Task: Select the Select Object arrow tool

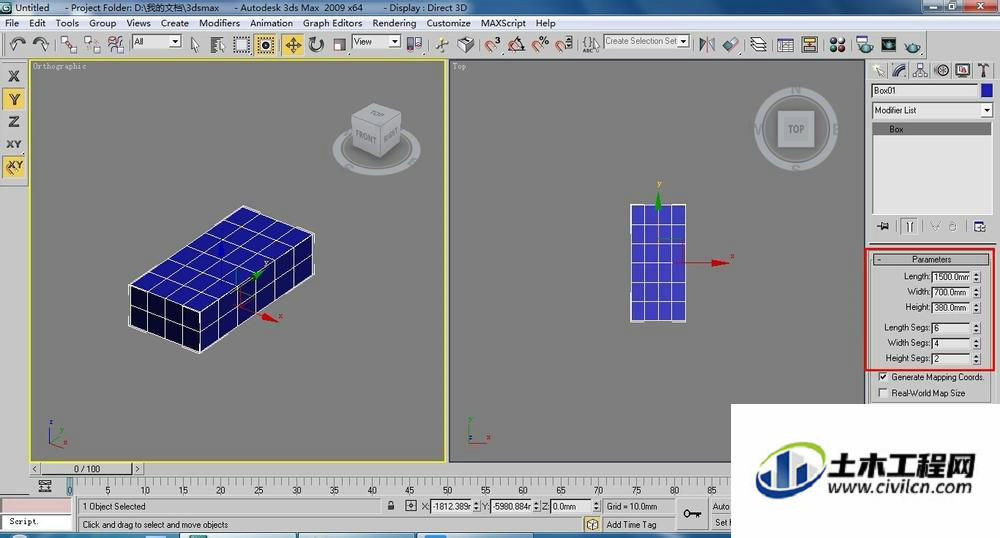Action: pos(195,44)
